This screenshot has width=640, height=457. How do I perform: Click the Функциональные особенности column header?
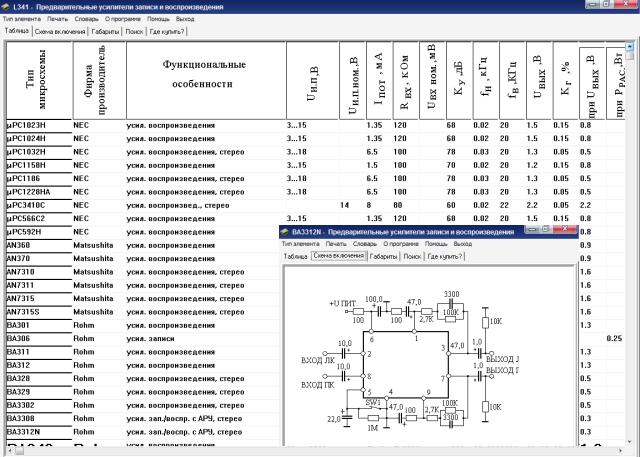pyautogui.click(x=206, y=80)
